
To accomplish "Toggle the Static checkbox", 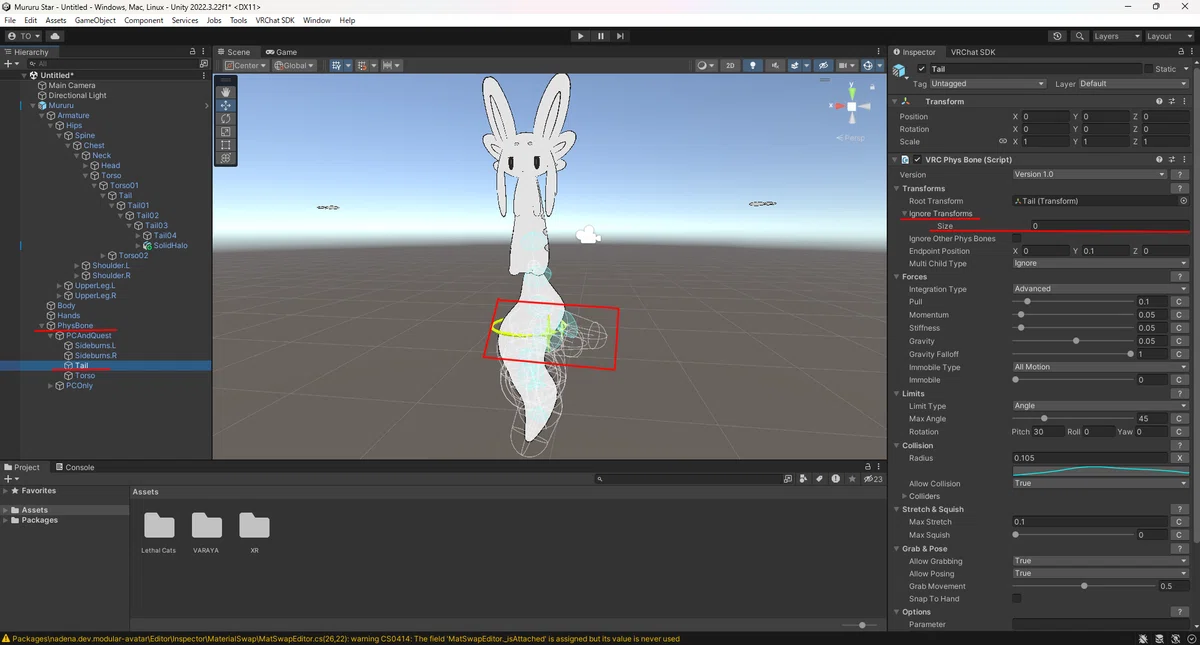I will [1149, 69].
